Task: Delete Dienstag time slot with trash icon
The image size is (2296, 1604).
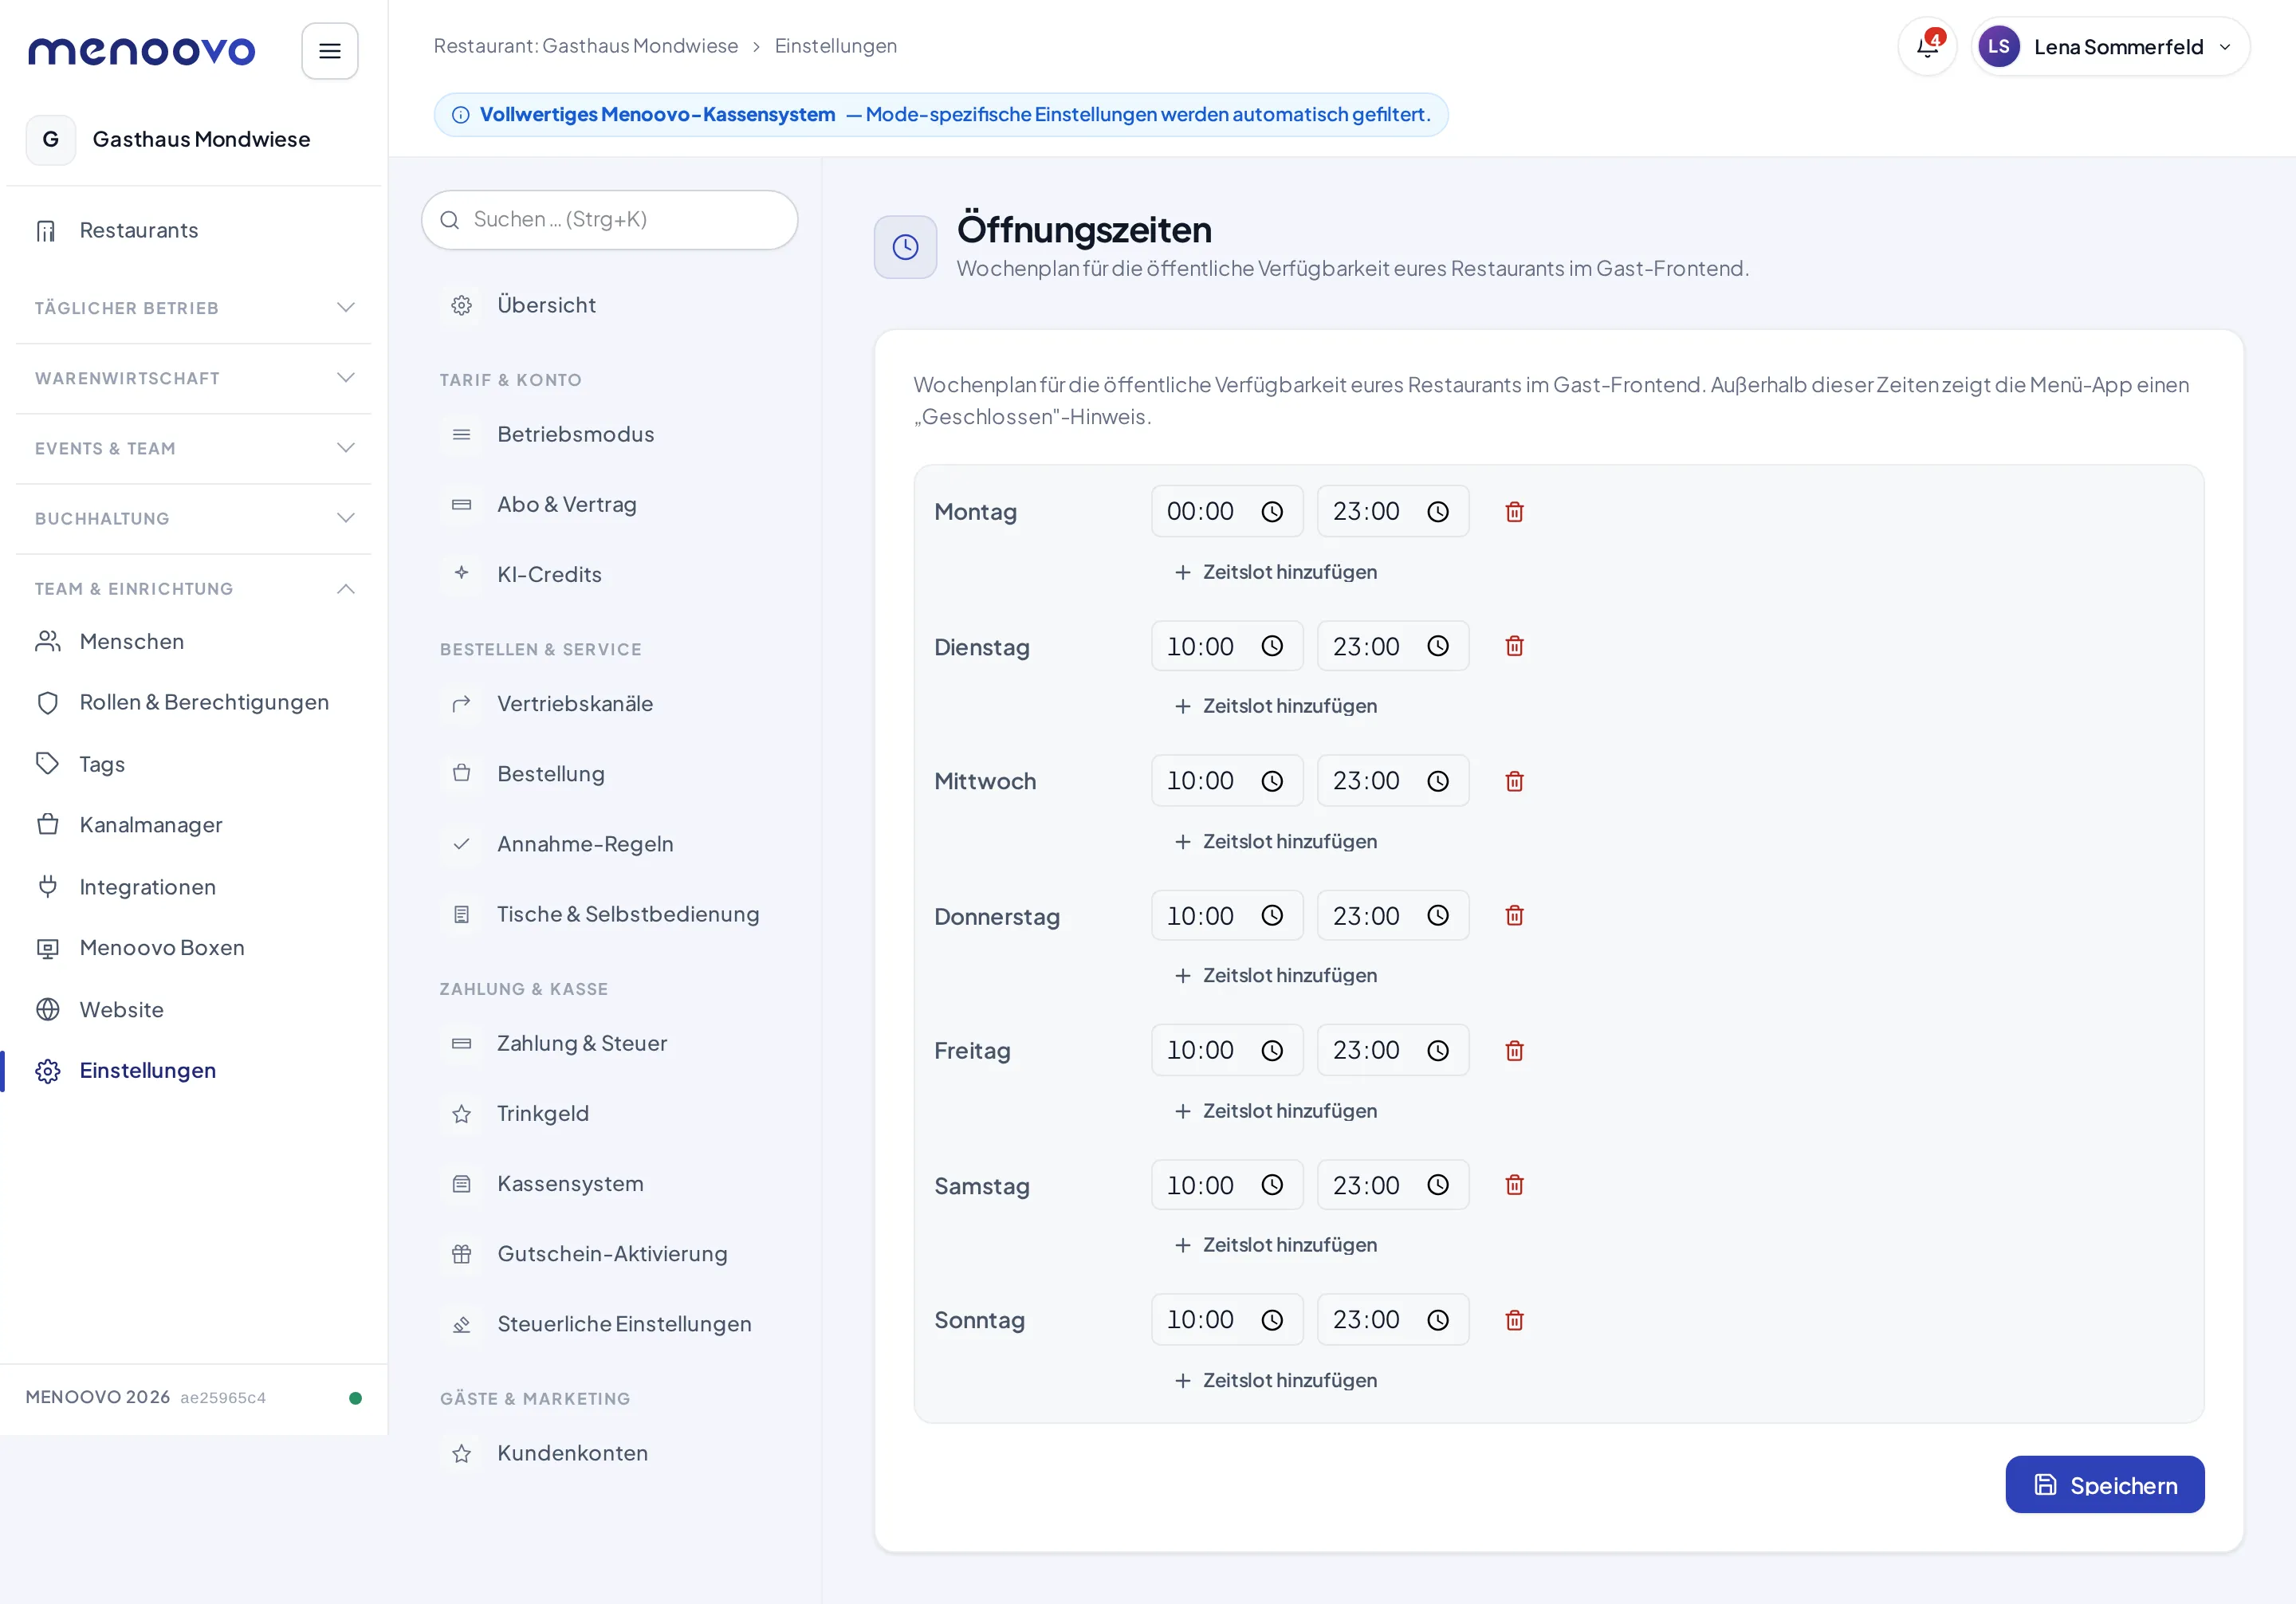Action: [1514, 646]
